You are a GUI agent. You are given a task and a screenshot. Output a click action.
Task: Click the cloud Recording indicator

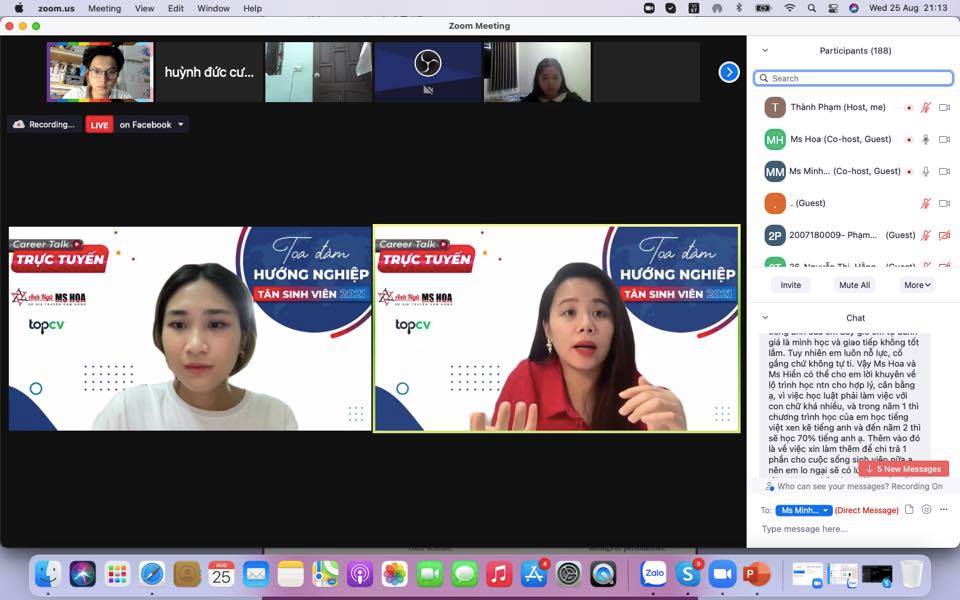coord(45,125)
